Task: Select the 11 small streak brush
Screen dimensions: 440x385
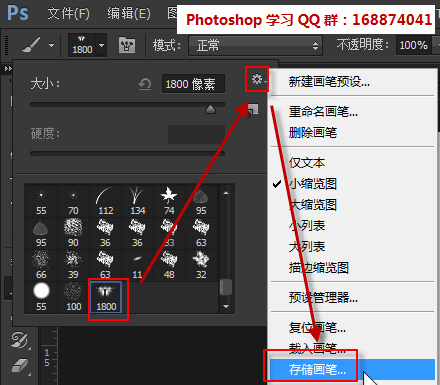Action: pyautogui.click(x=137, y=265)
